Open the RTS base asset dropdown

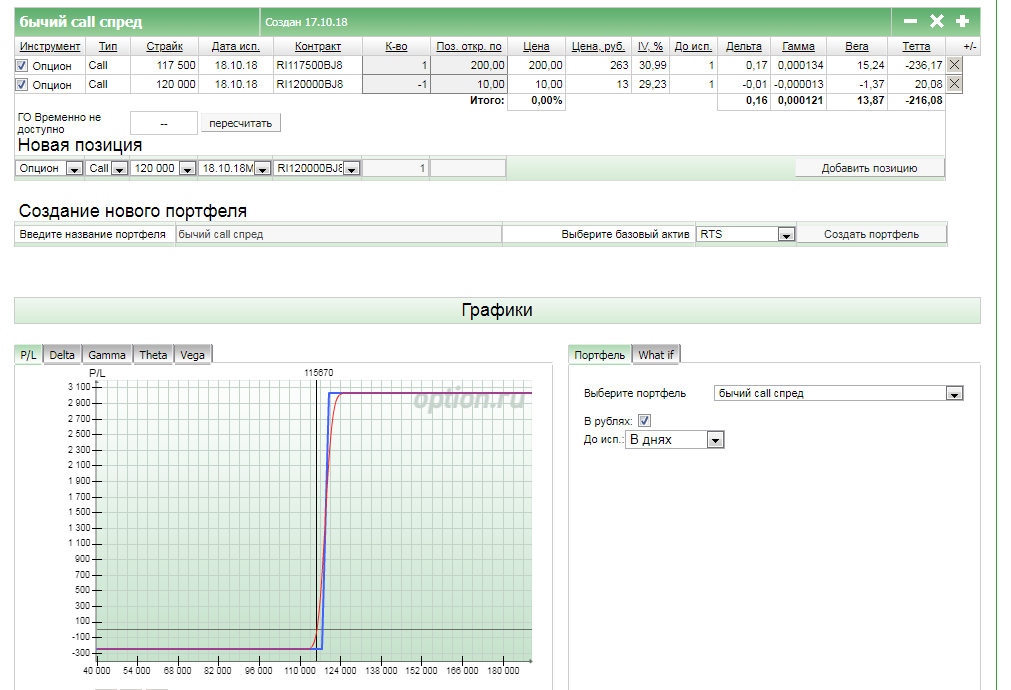[x=786, y=235]
